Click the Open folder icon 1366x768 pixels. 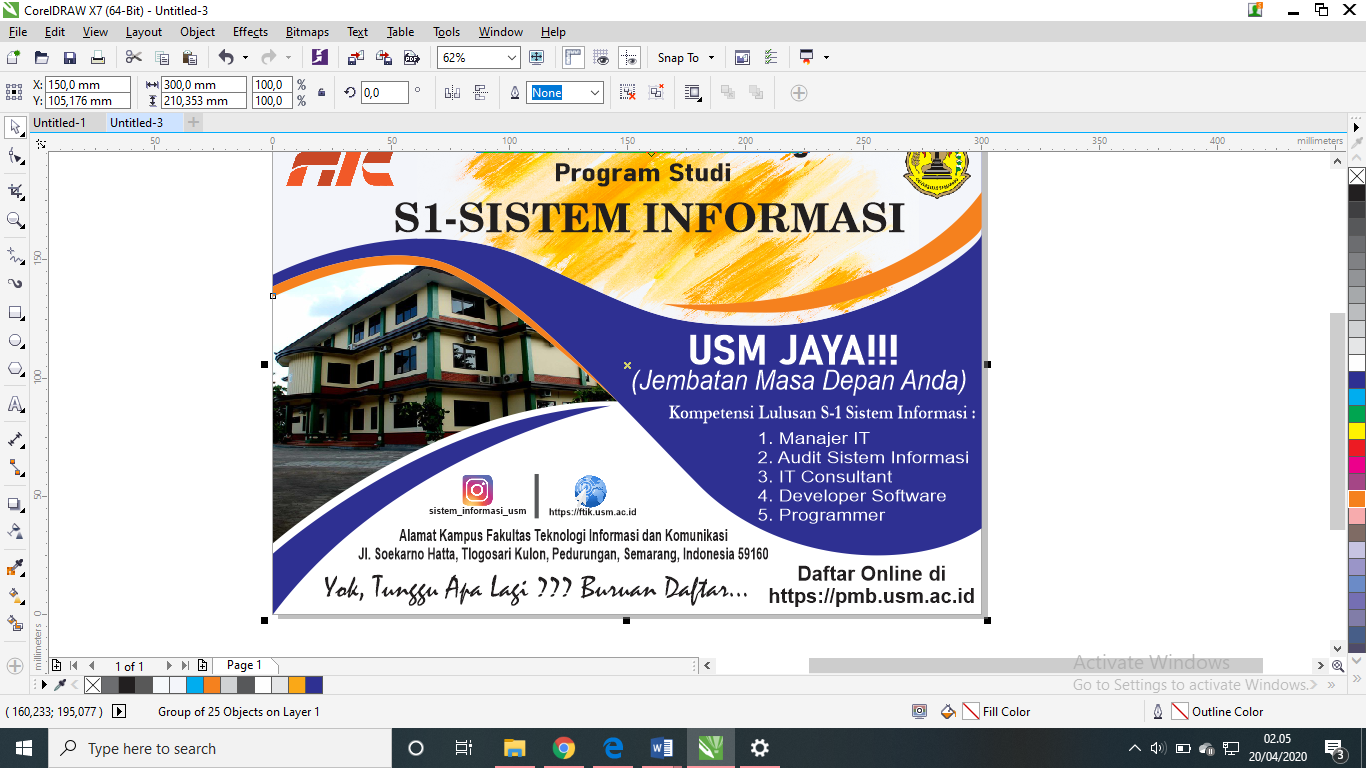pyautogui.click(x=41, y=58)
